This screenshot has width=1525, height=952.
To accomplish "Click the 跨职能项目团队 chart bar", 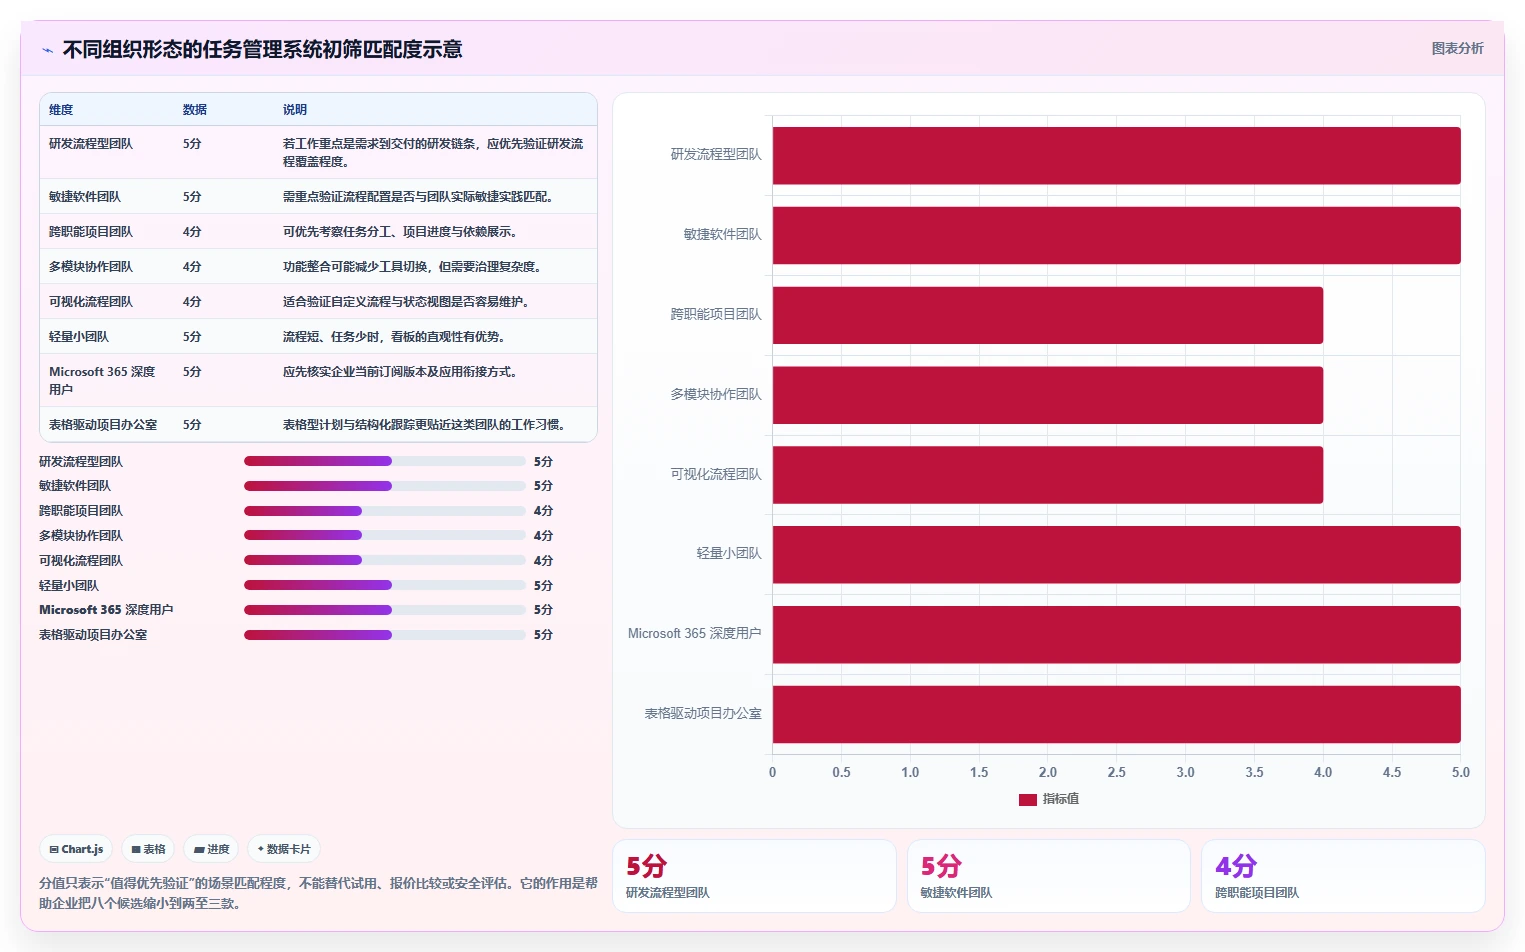I will (1047, 315).
